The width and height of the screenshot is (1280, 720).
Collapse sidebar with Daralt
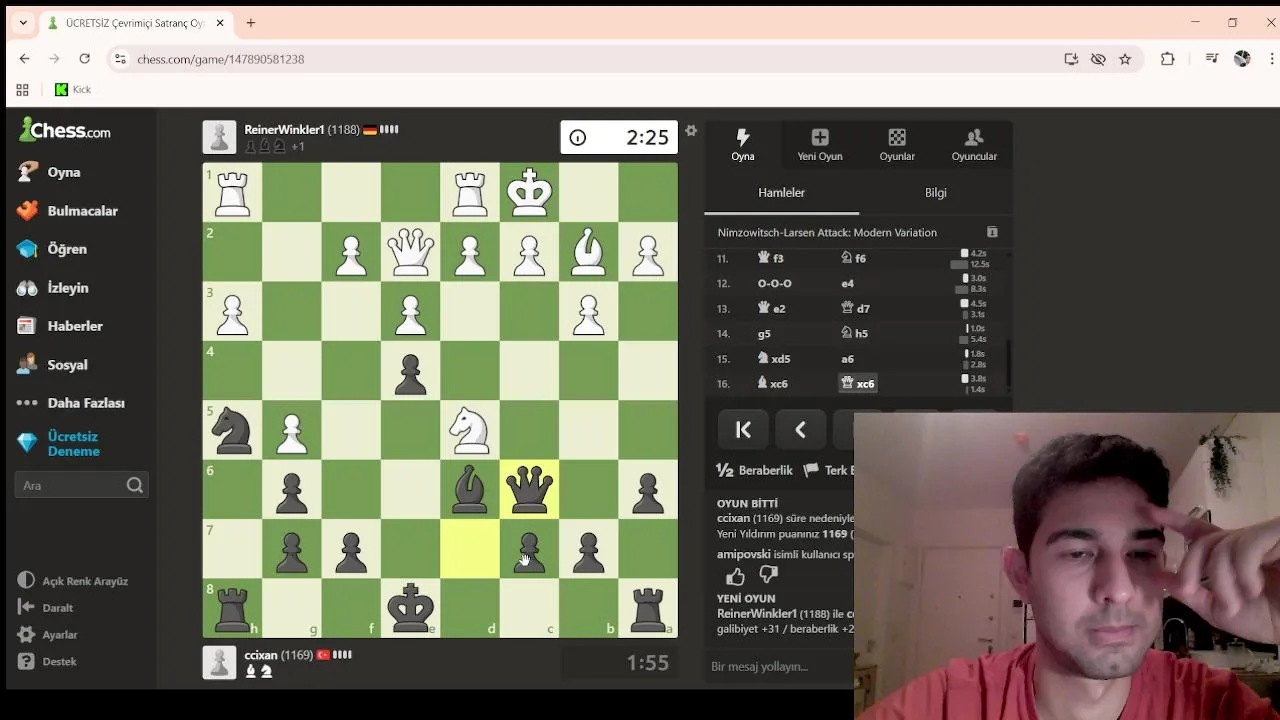46,608
